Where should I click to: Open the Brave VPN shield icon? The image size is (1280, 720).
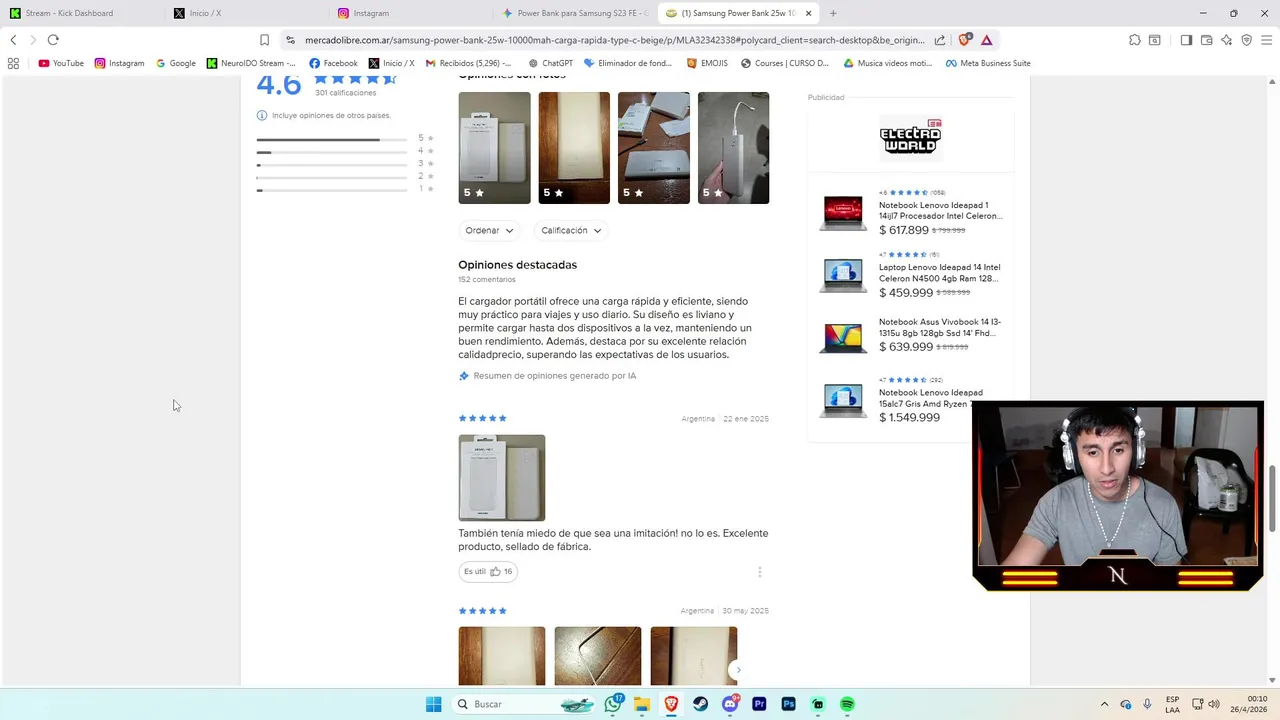point(1246,40)
